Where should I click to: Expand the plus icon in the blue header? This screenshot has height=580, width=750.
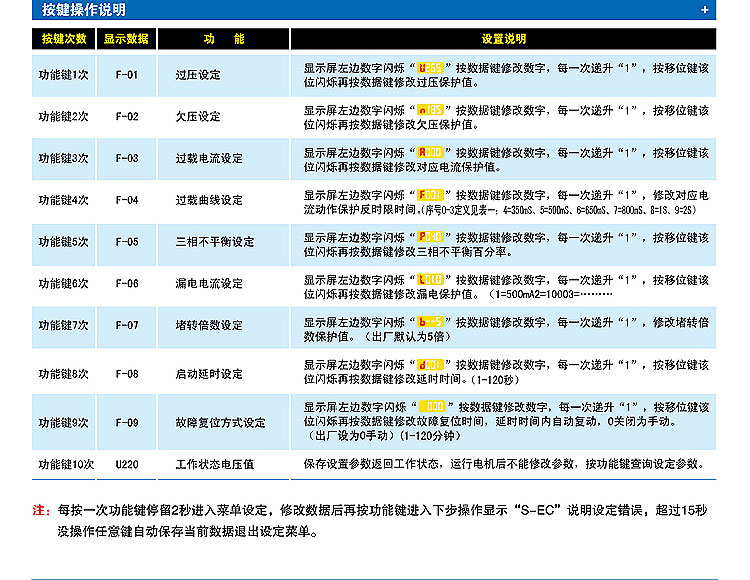pos(705,10)
